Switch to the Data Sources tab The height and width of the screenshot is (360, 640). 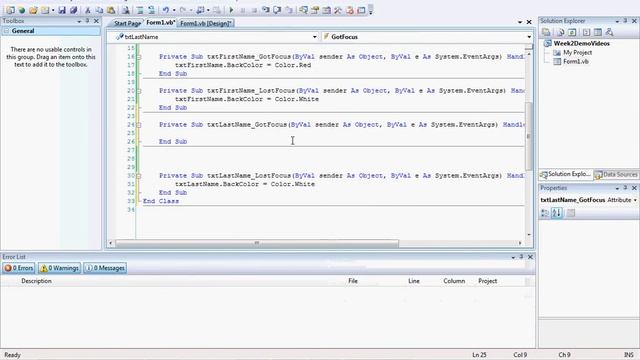pyautogui.click(x=616, y=175)
